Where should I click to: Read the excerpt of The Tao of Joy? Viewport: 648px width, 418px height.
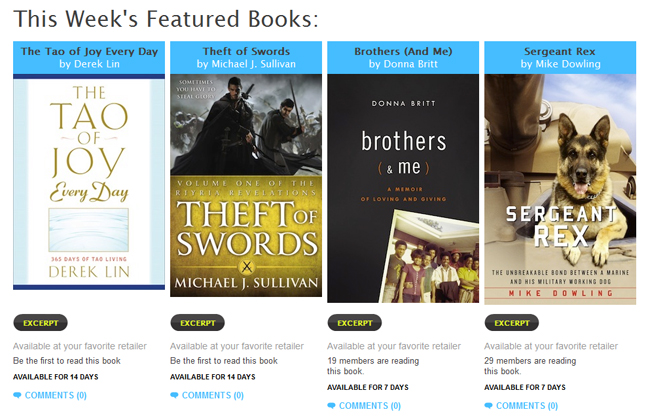(x=40, y=323)
